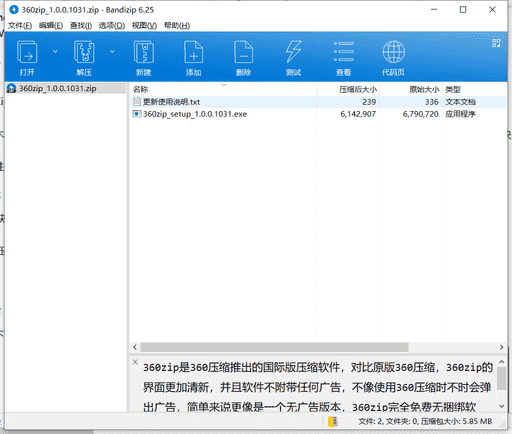Select the 更新使用说明.txt file row
Image resolution: width=512 pixels, height=434 pixels.
pos(318,102)
